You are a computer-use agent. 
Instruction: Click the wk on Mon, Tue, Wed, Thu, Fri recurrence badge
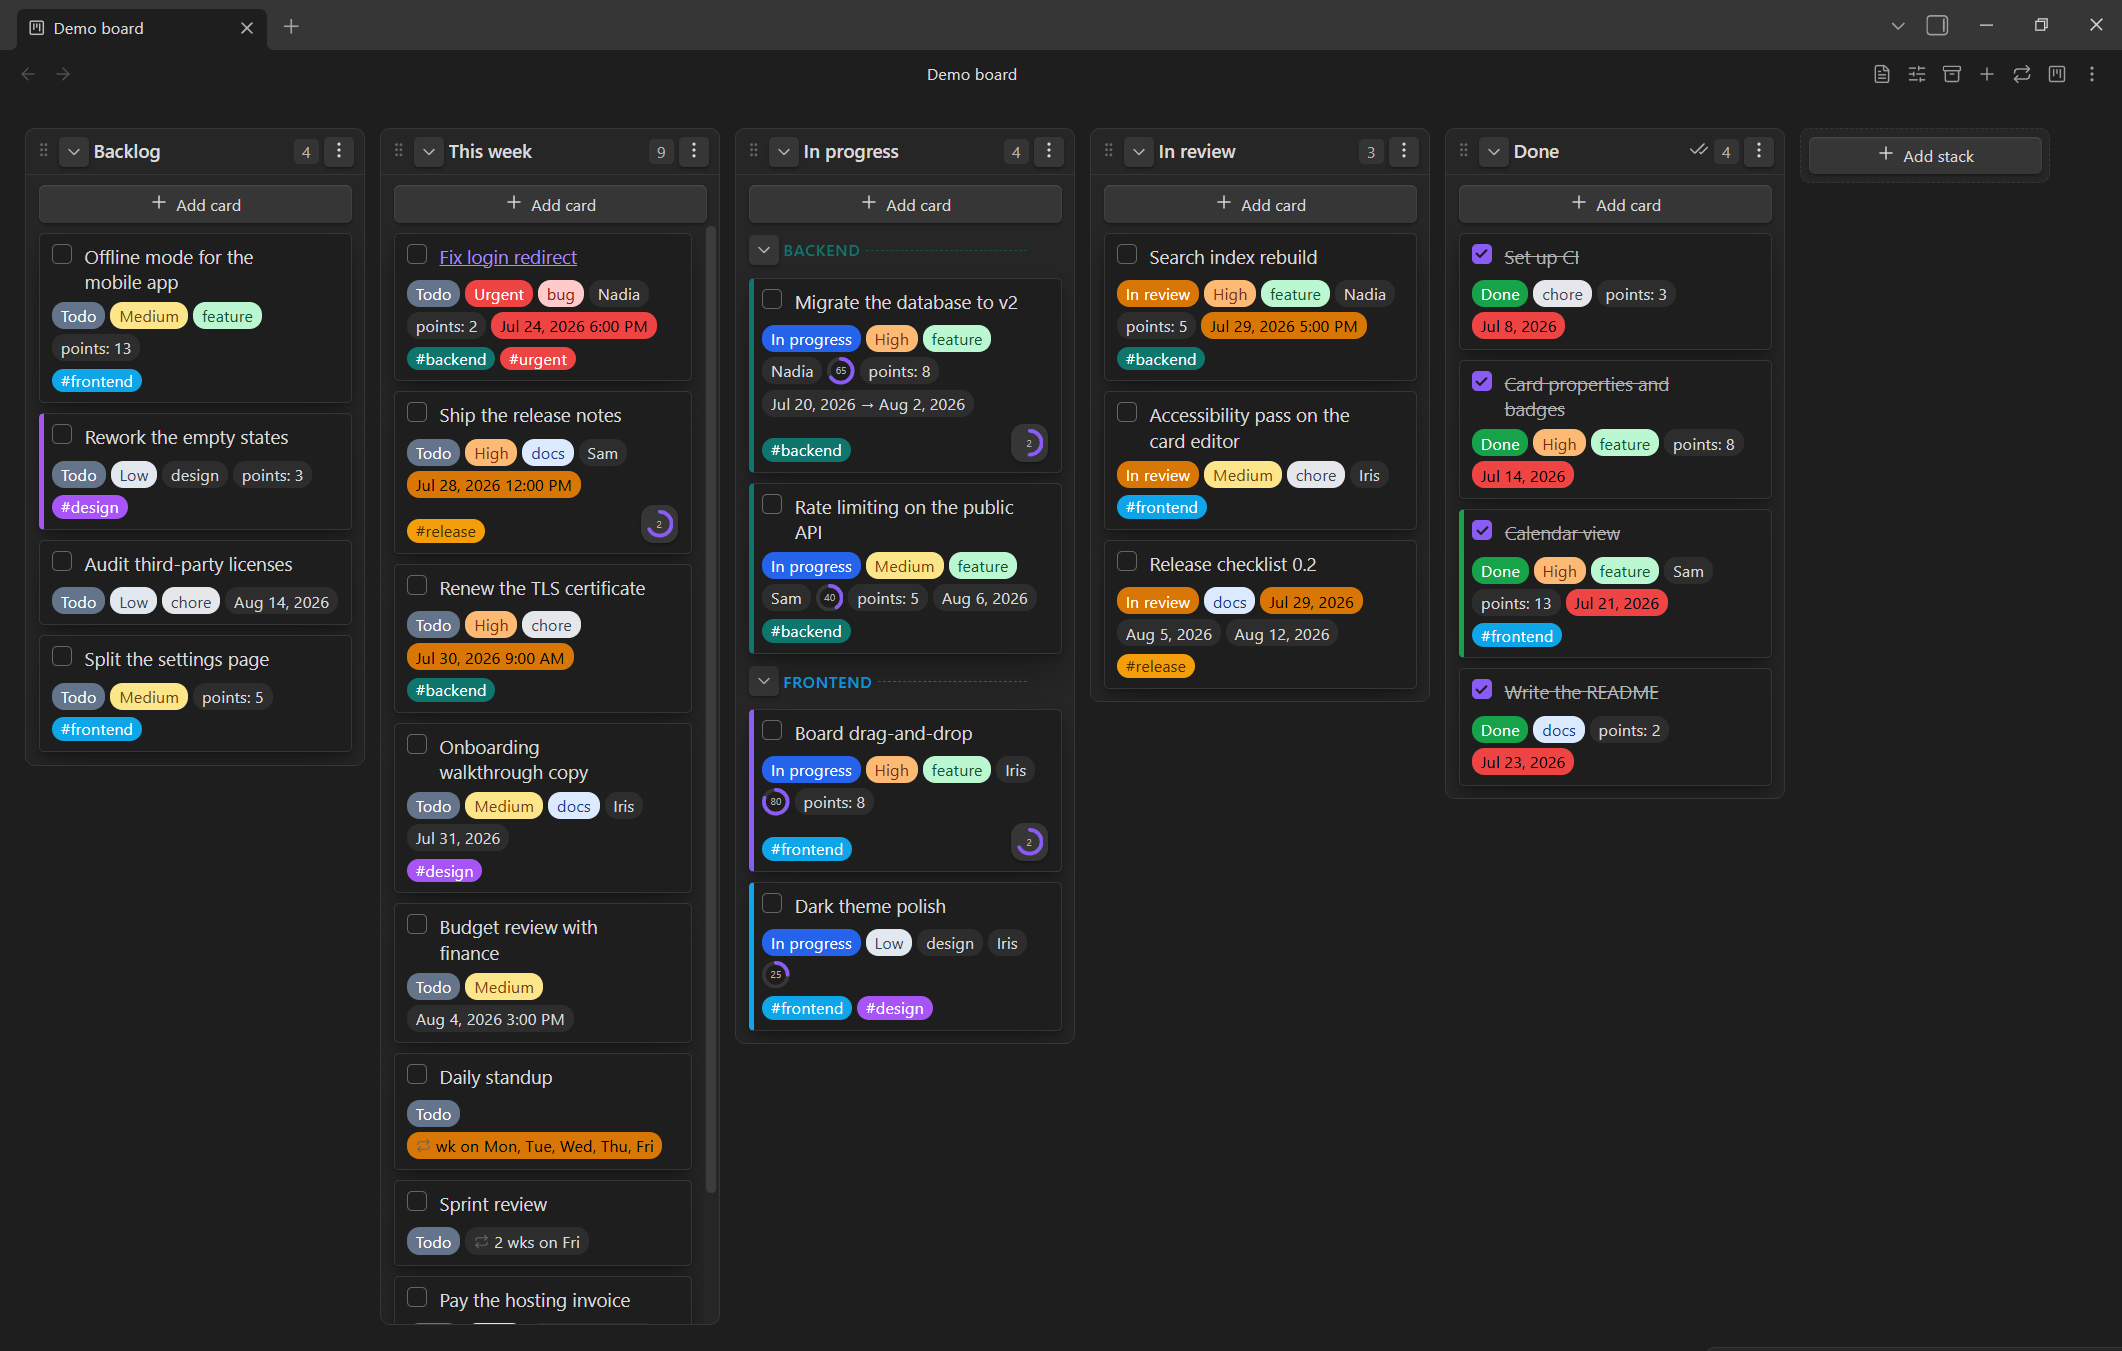[535, 1146]
